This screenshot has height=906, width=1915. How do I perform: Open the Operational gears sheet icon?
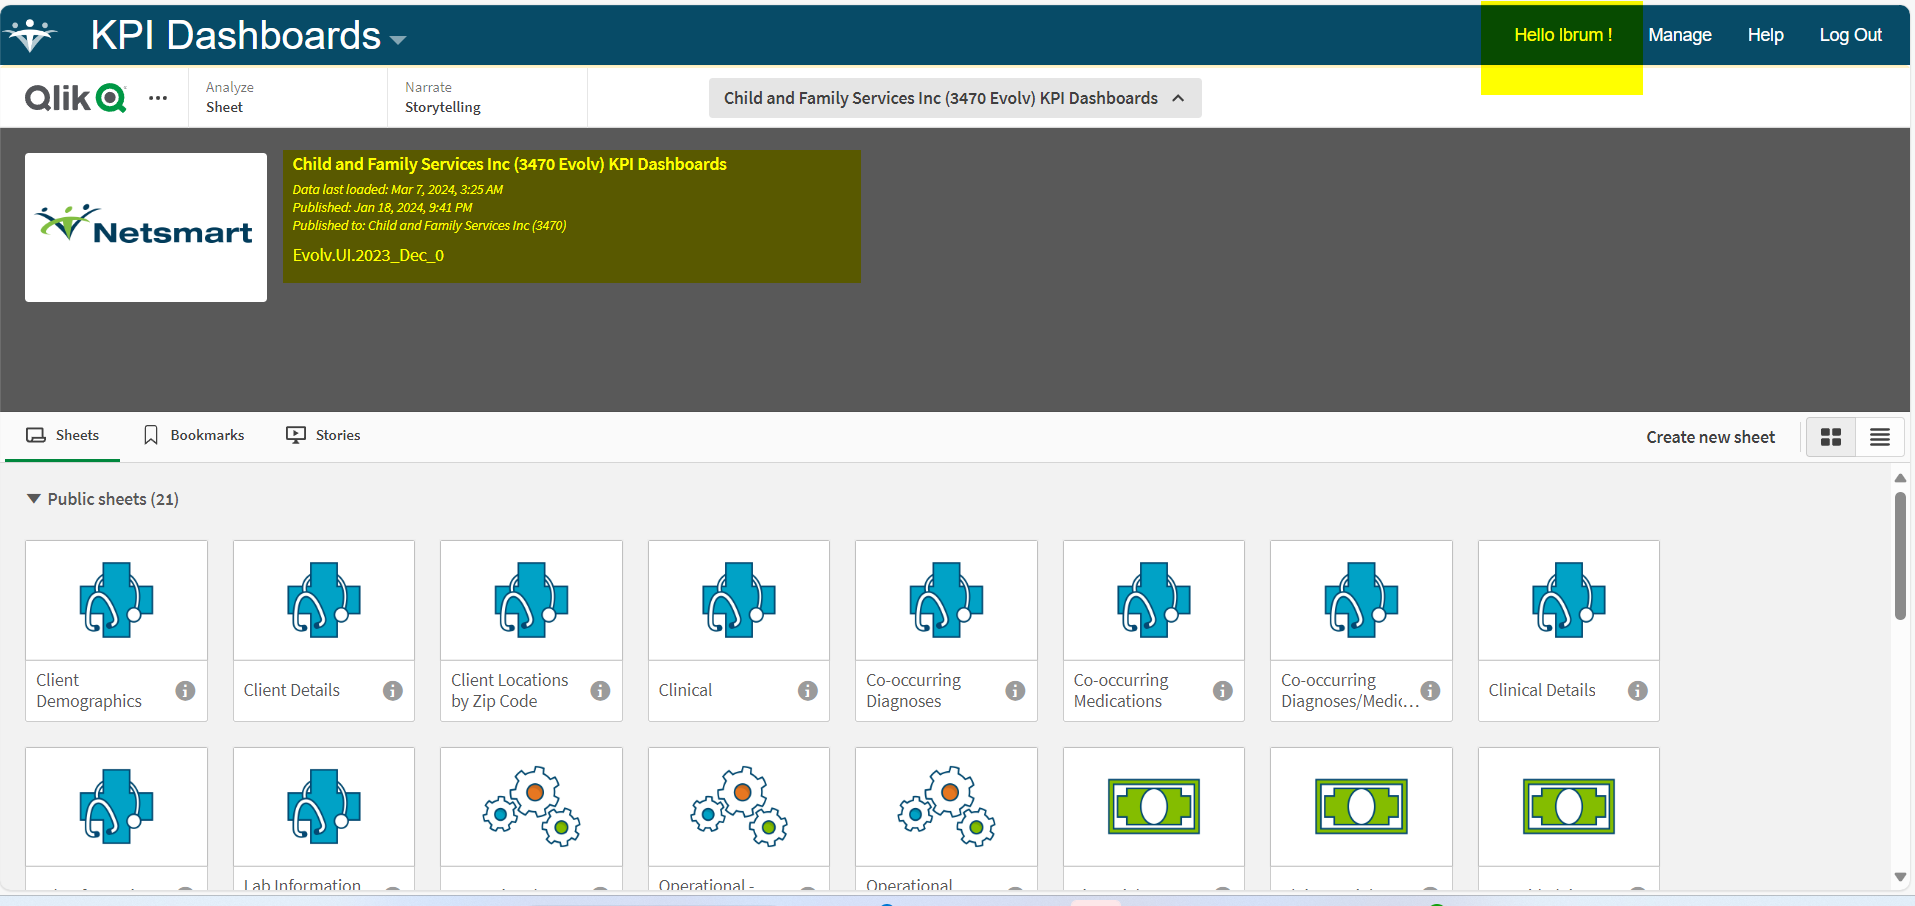(x=946, y=807)
